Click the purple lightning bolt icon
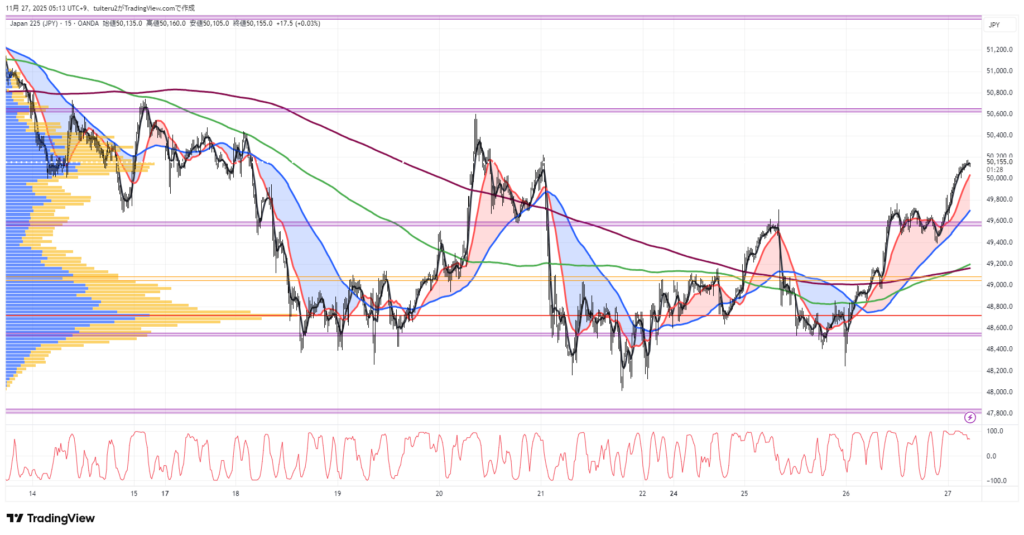 click(969, 416)
